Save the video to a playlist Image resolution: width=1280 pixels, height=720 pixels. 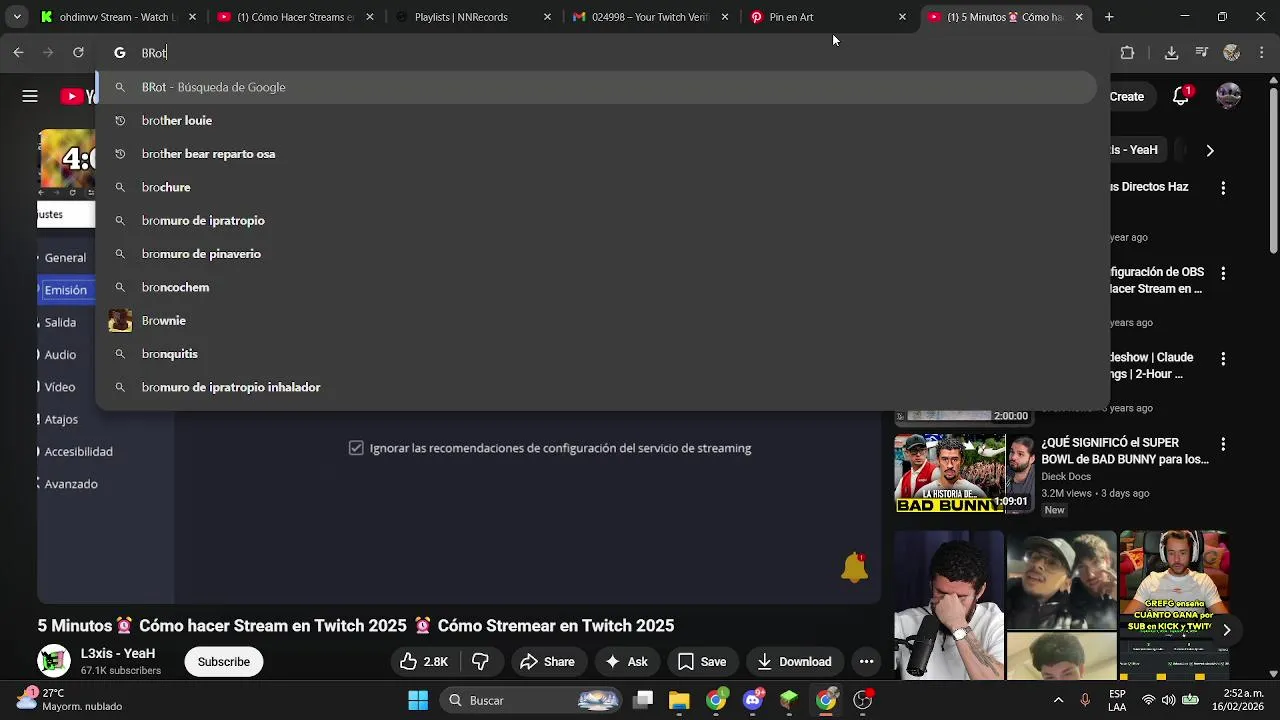coord(702,662)
